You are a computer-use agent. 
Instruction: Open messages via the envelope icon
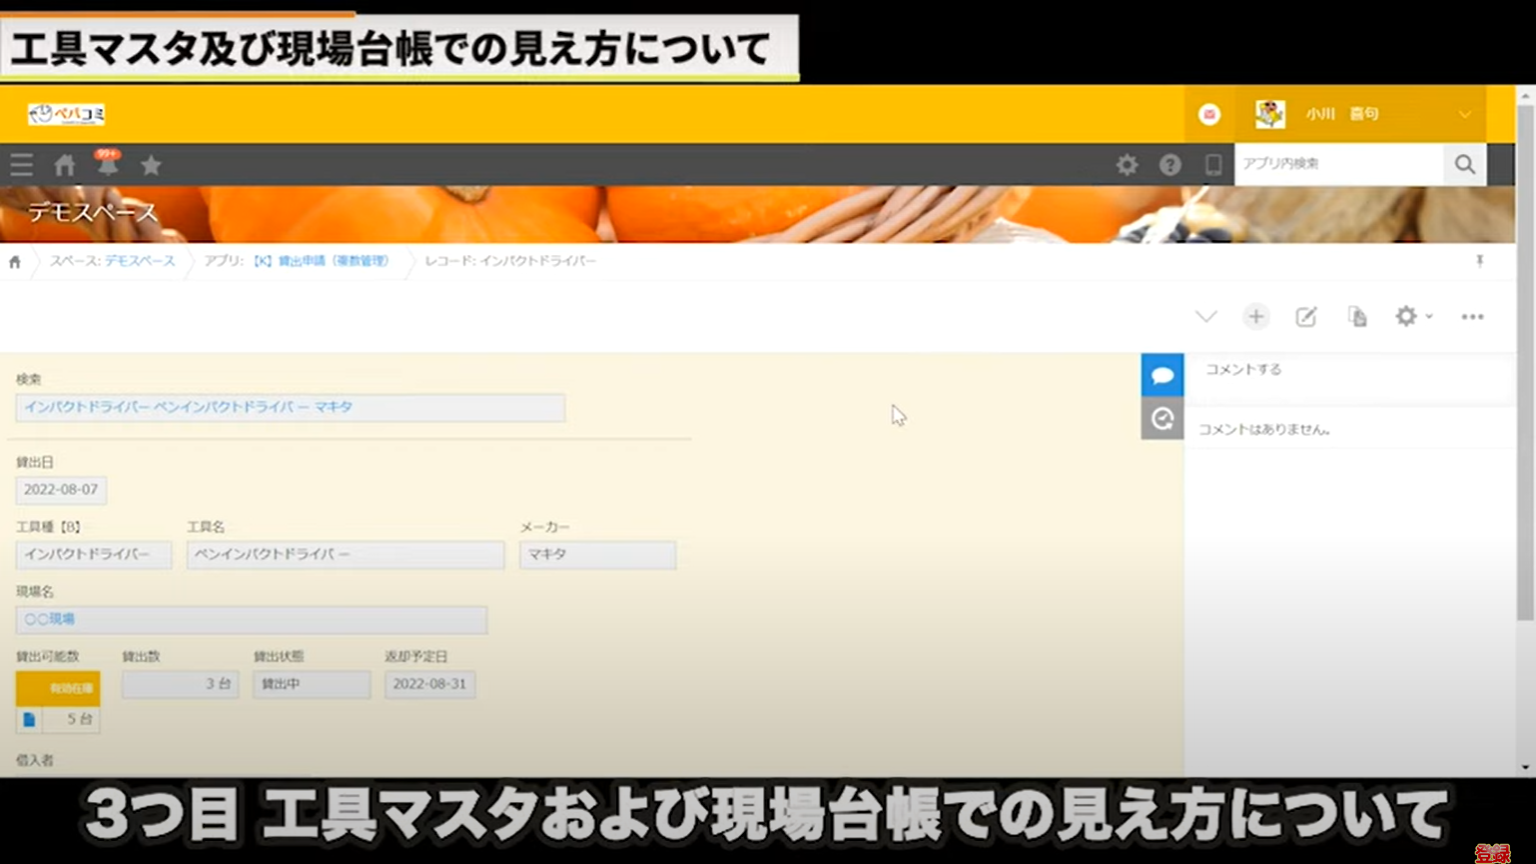click(x=1209, y=114)
